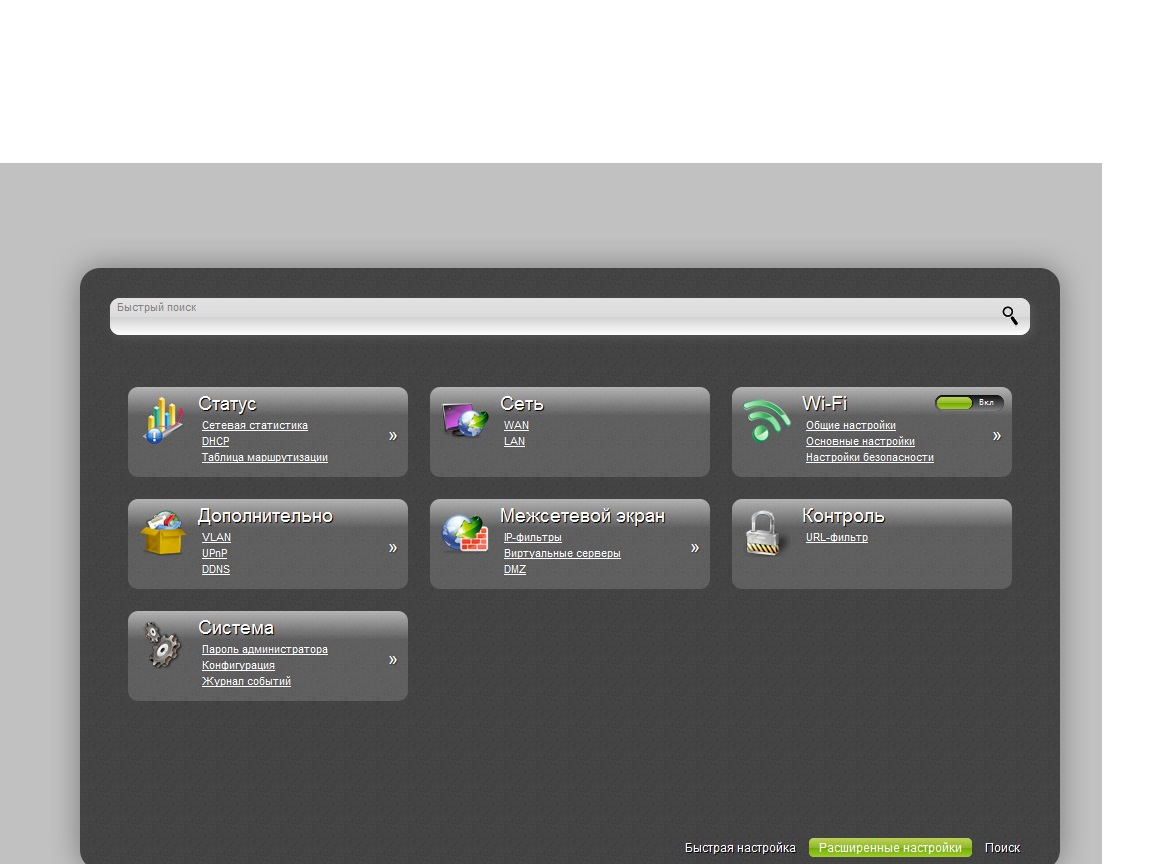
Task: Expand the Статус section arrow
Action: pos(393,436)
